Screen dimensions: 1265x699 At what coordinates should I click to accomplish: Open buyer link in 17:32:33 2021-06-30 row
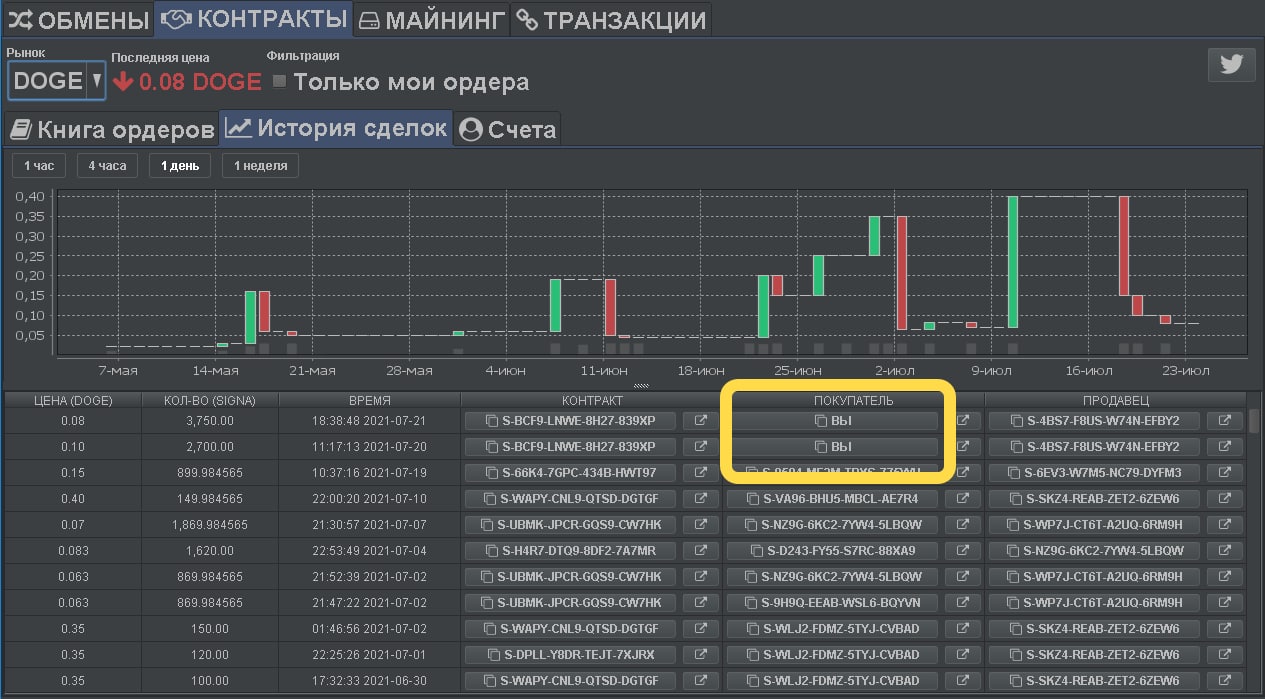pyautogui.click(x=963, y=681)
